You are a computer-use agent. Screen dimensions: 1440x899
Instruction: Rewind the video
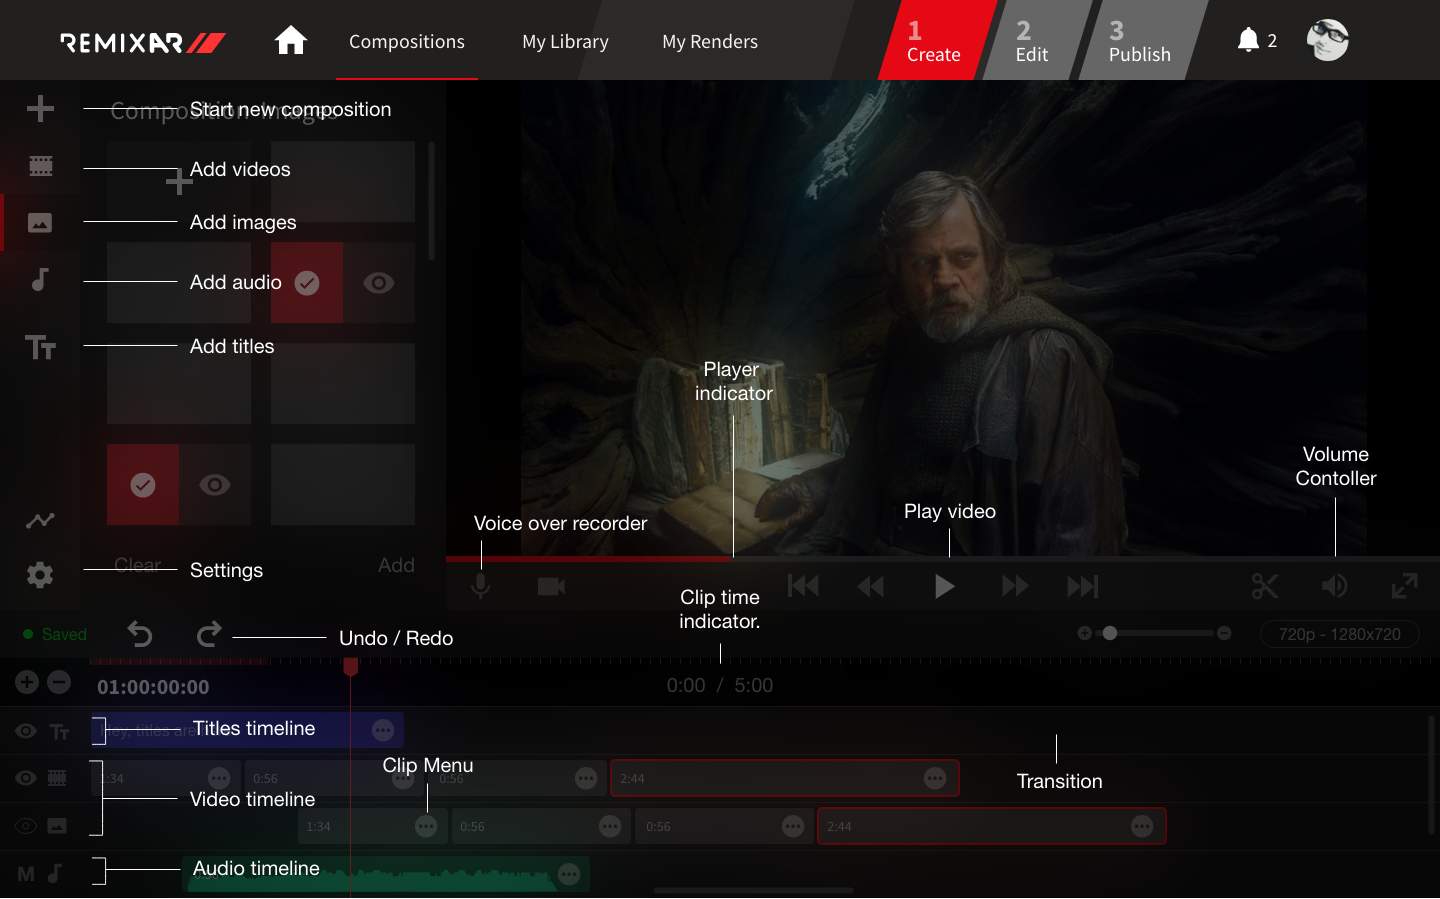pos(871,586)
